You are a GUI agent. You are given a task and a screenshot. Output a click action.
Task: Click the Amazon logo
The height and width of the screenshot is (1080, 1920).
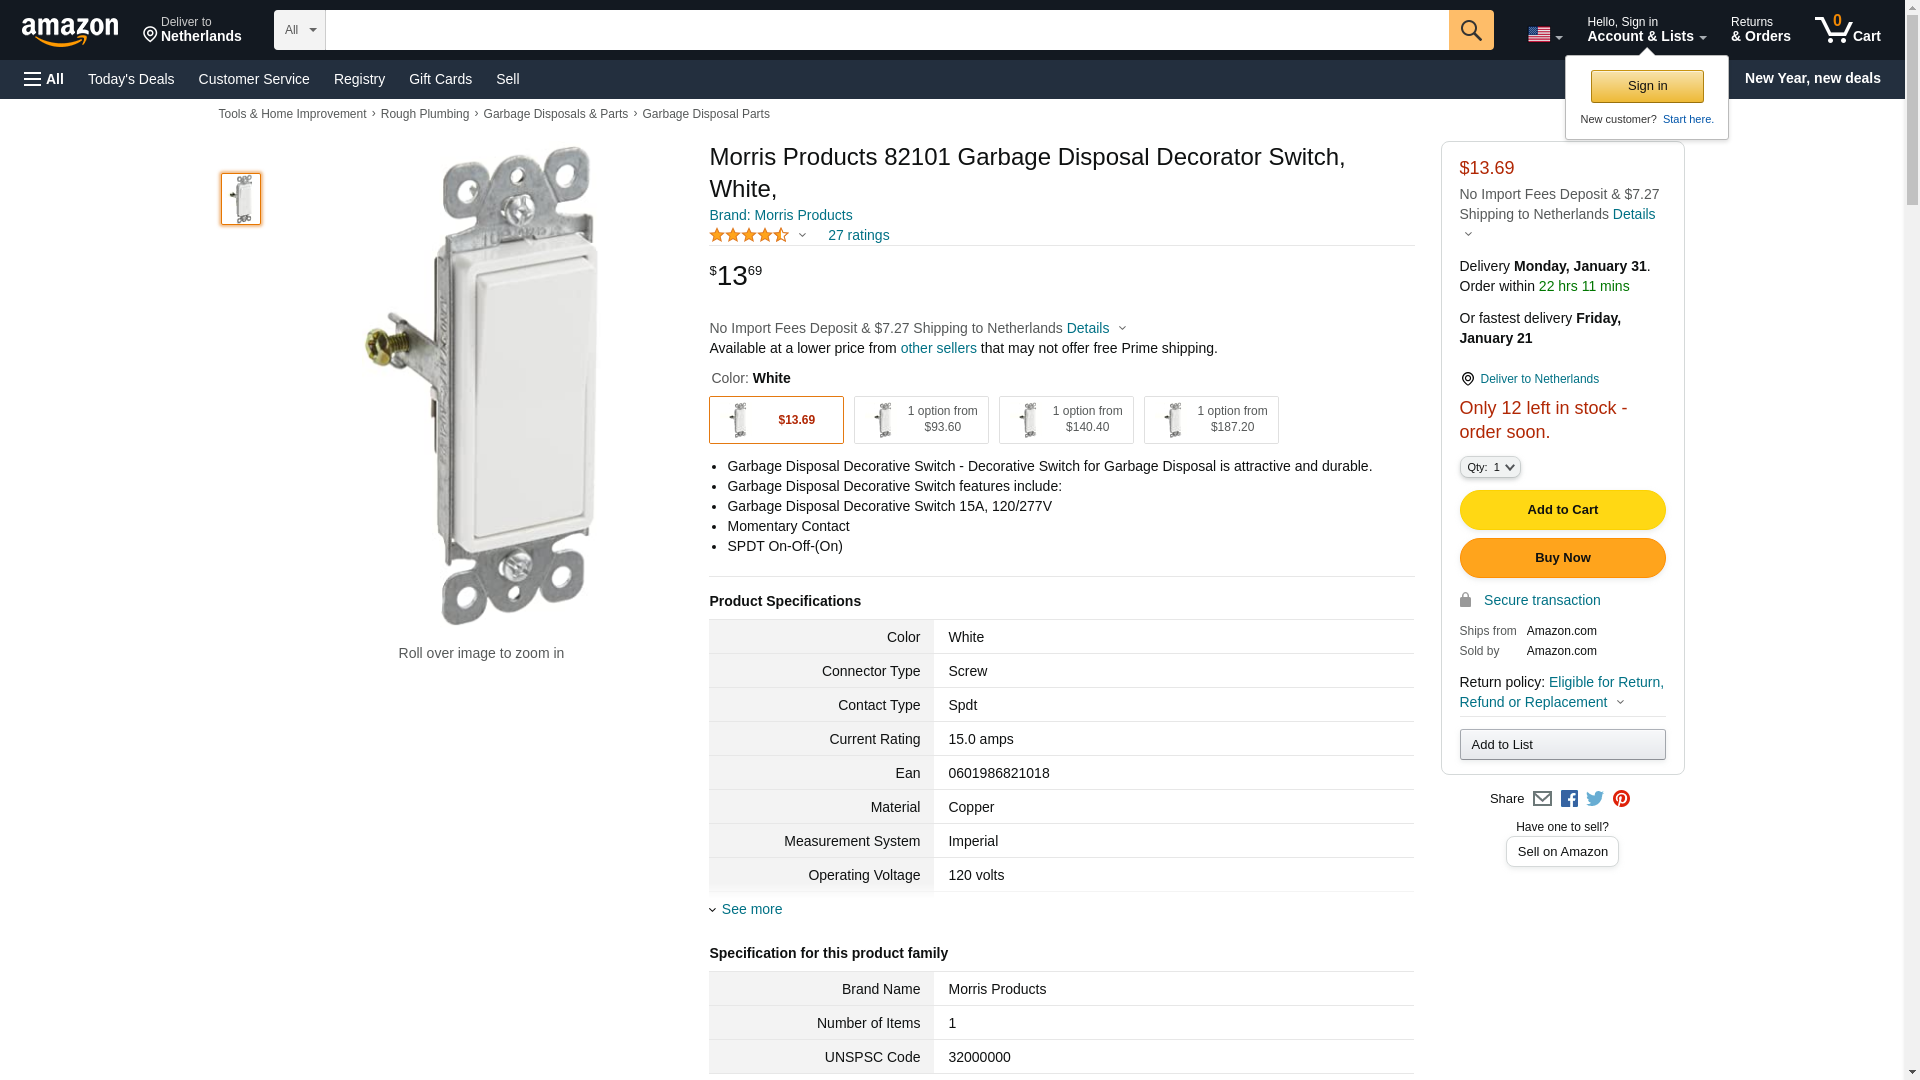point(70,32)
